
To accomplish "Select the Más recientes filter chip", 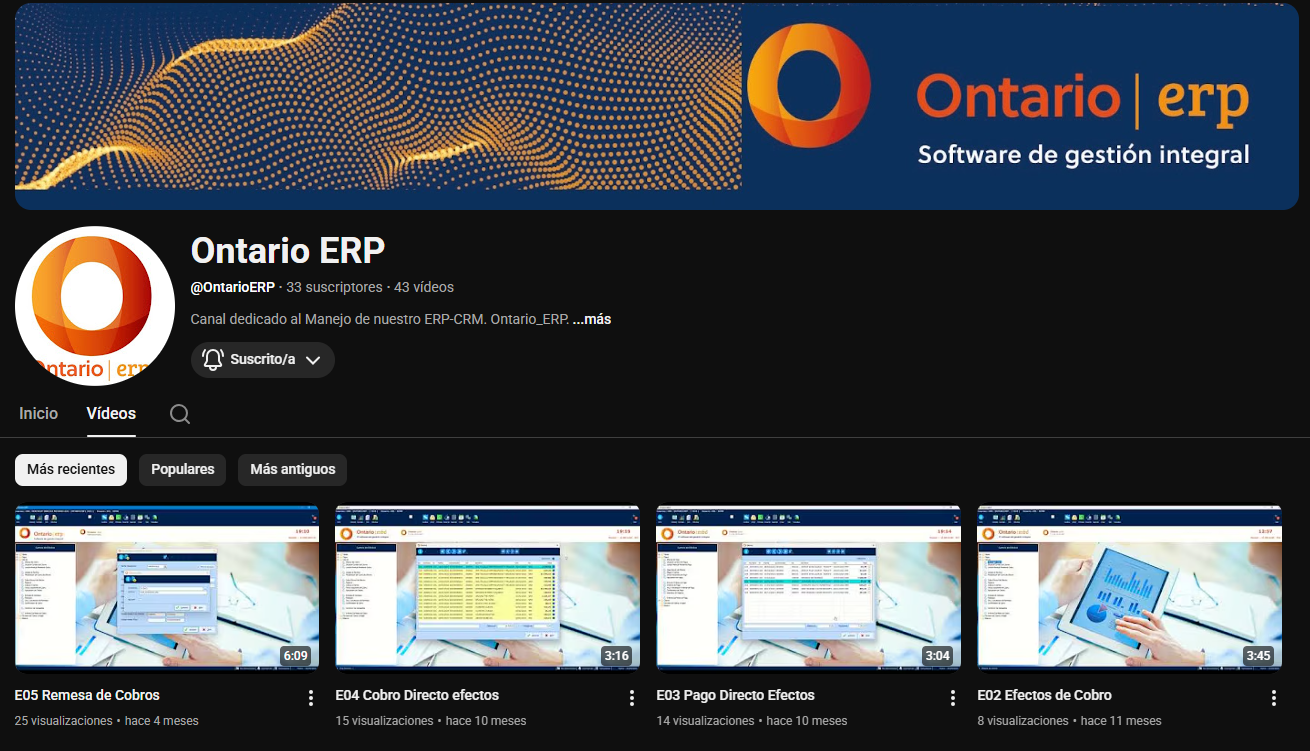I will point(71,470).
